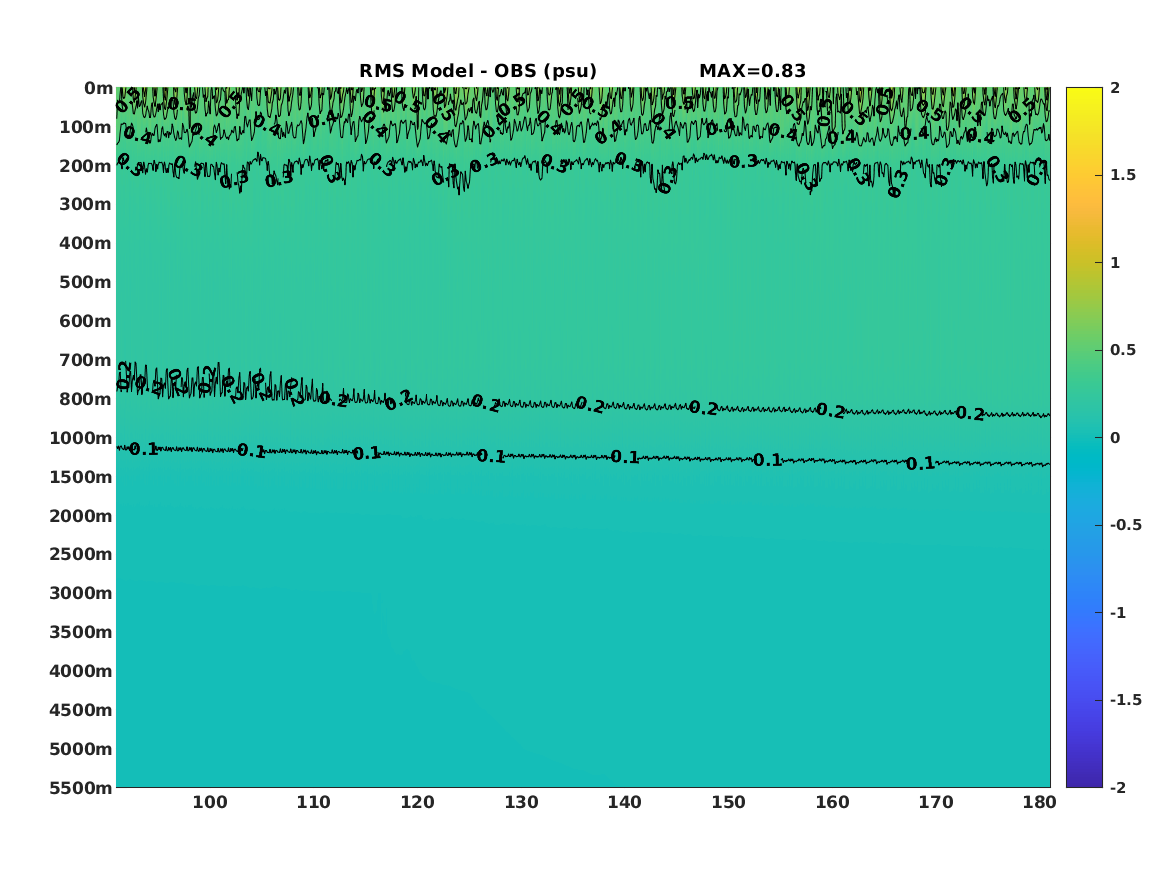Select the colorbar tick label "0.5"

[1123, 350]
